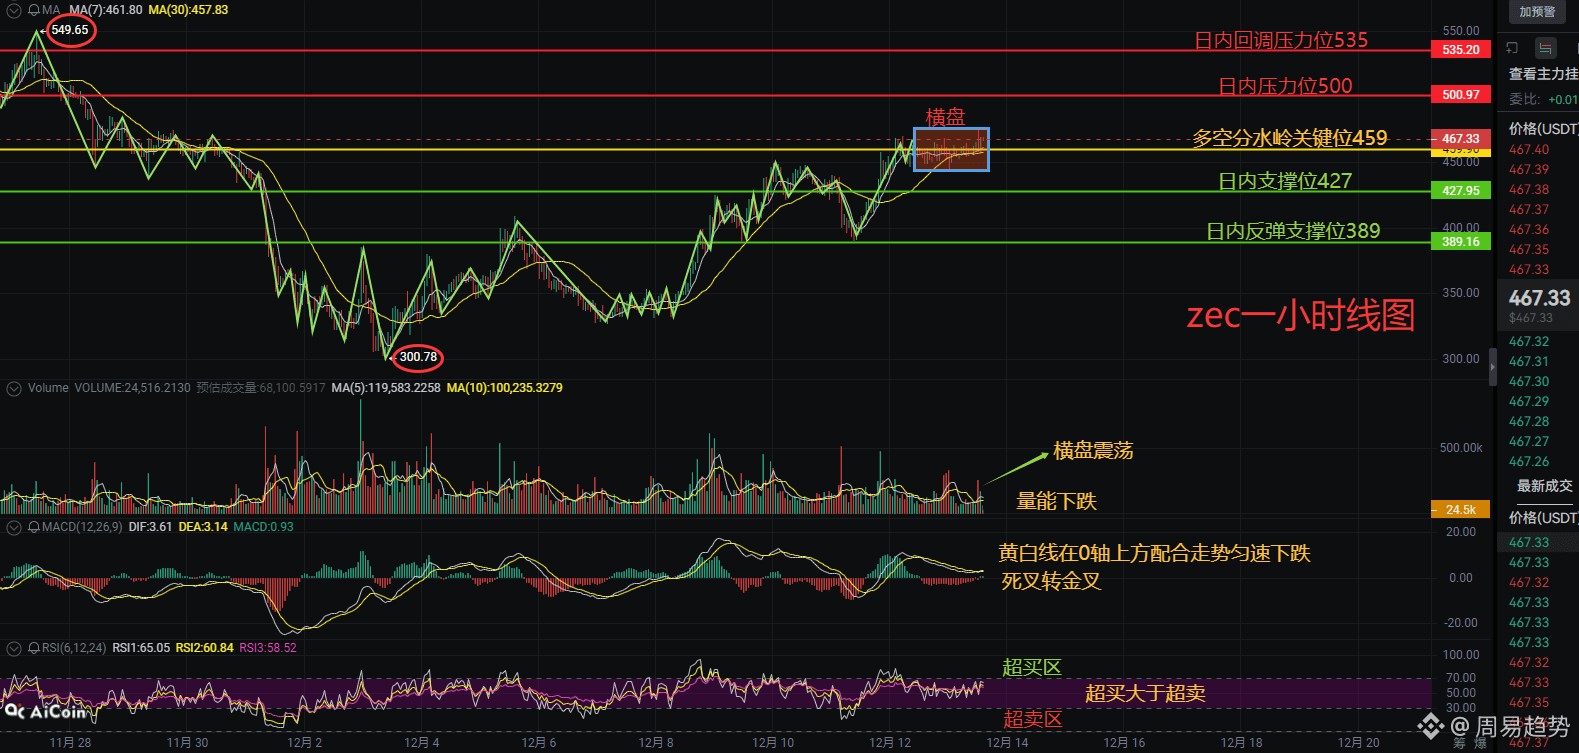Click the orange 24.5k volume axis tag

click(x=1461, y=510)
